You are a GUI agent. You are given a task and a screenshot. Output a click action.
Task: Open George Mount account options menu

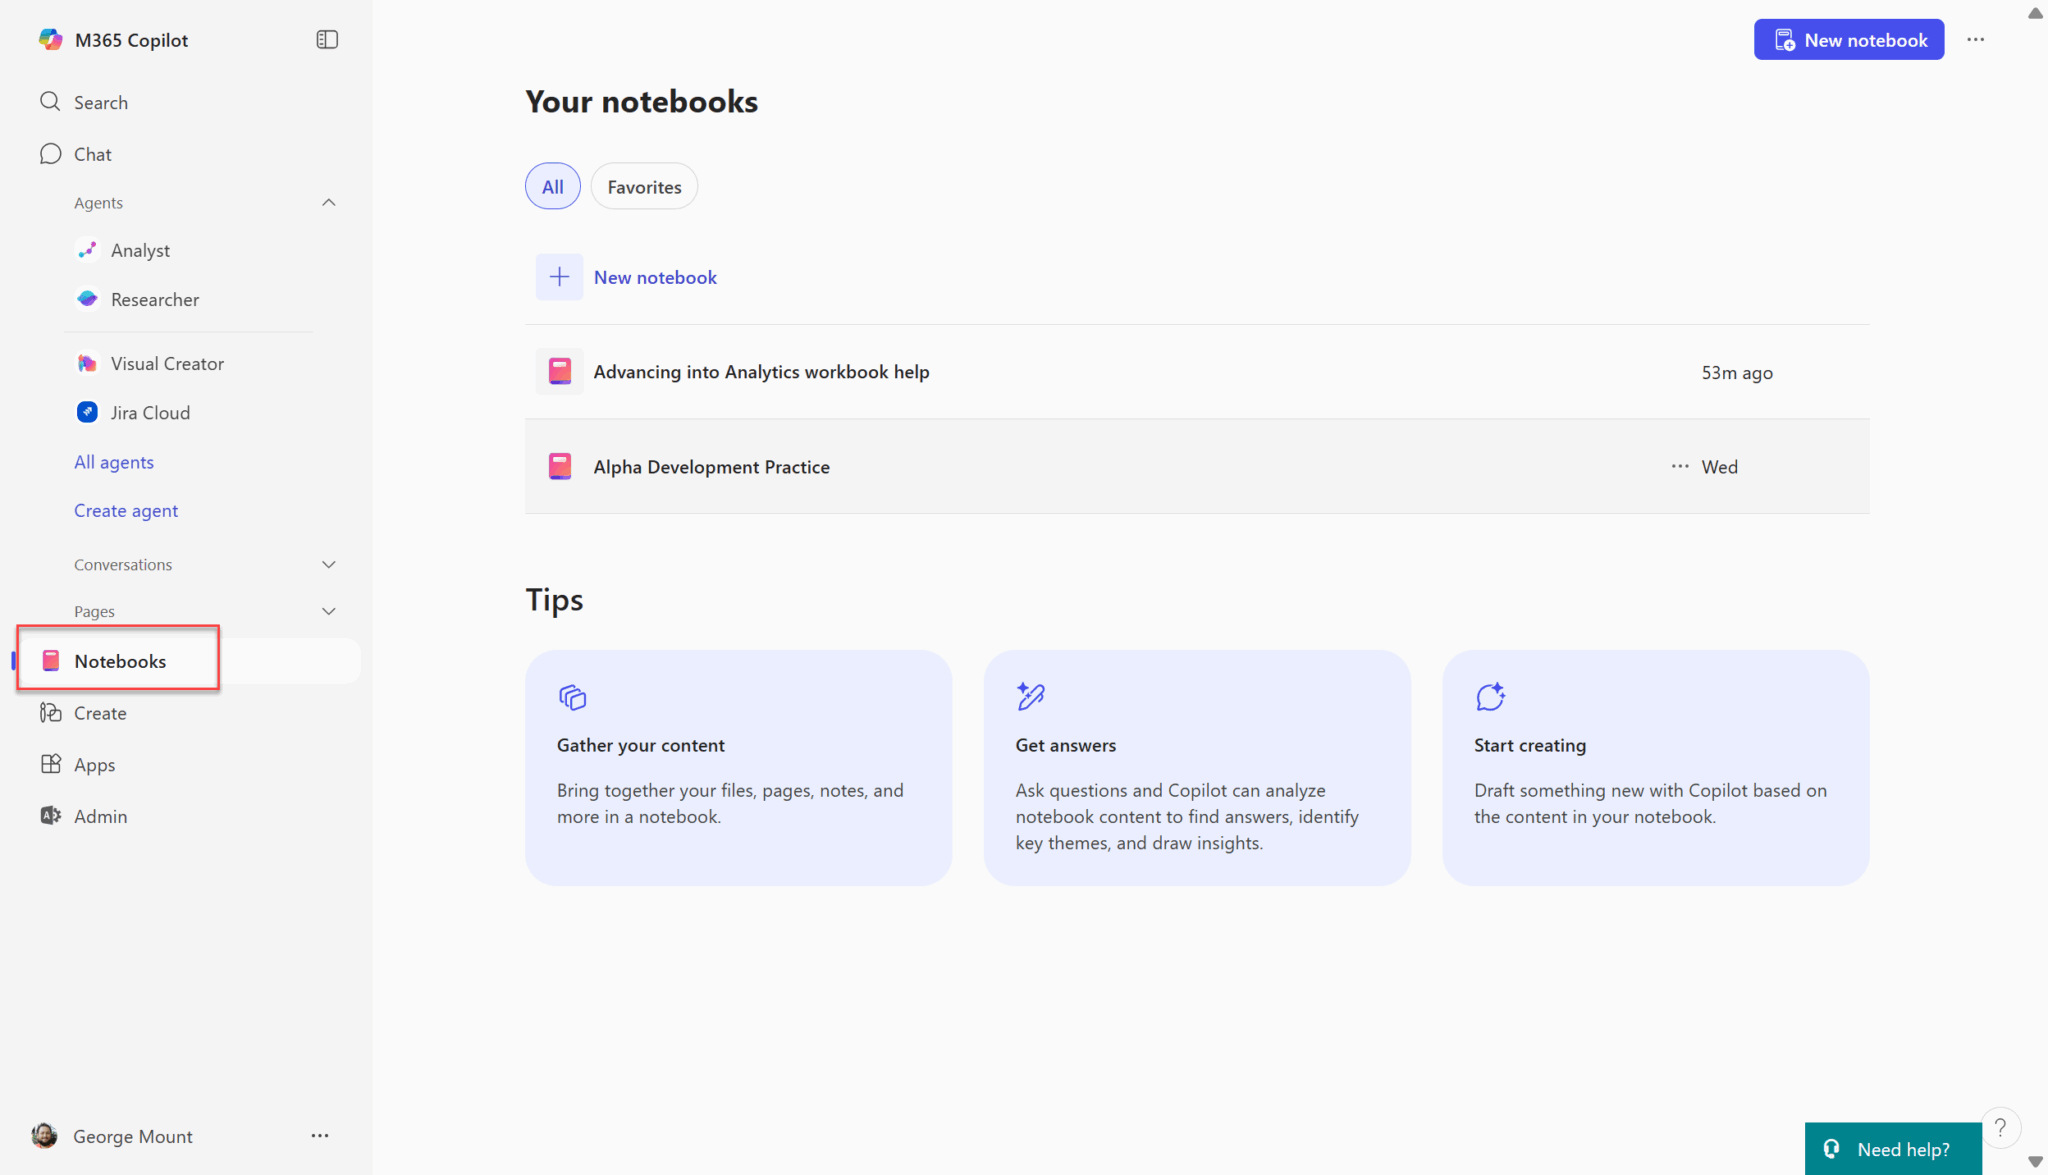pos(320,1136)
